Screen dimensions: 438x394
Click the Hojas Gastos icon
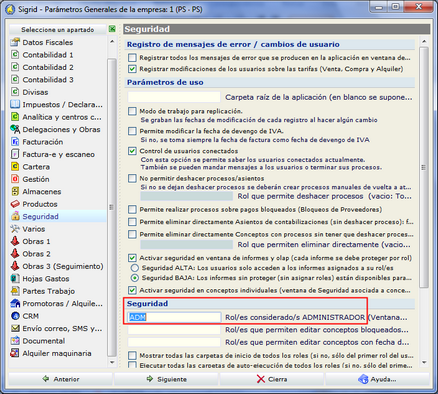click(15, 279)
